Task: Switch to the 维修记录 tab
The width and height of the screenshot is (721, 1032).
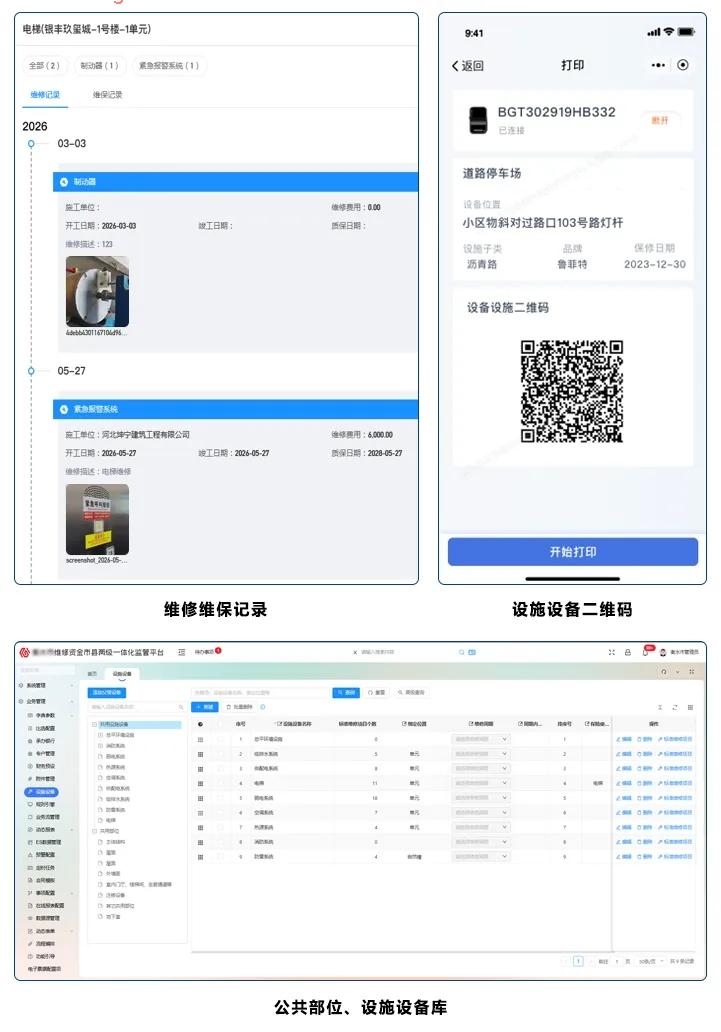Action: pyautogui.click(x=45, y=95)
